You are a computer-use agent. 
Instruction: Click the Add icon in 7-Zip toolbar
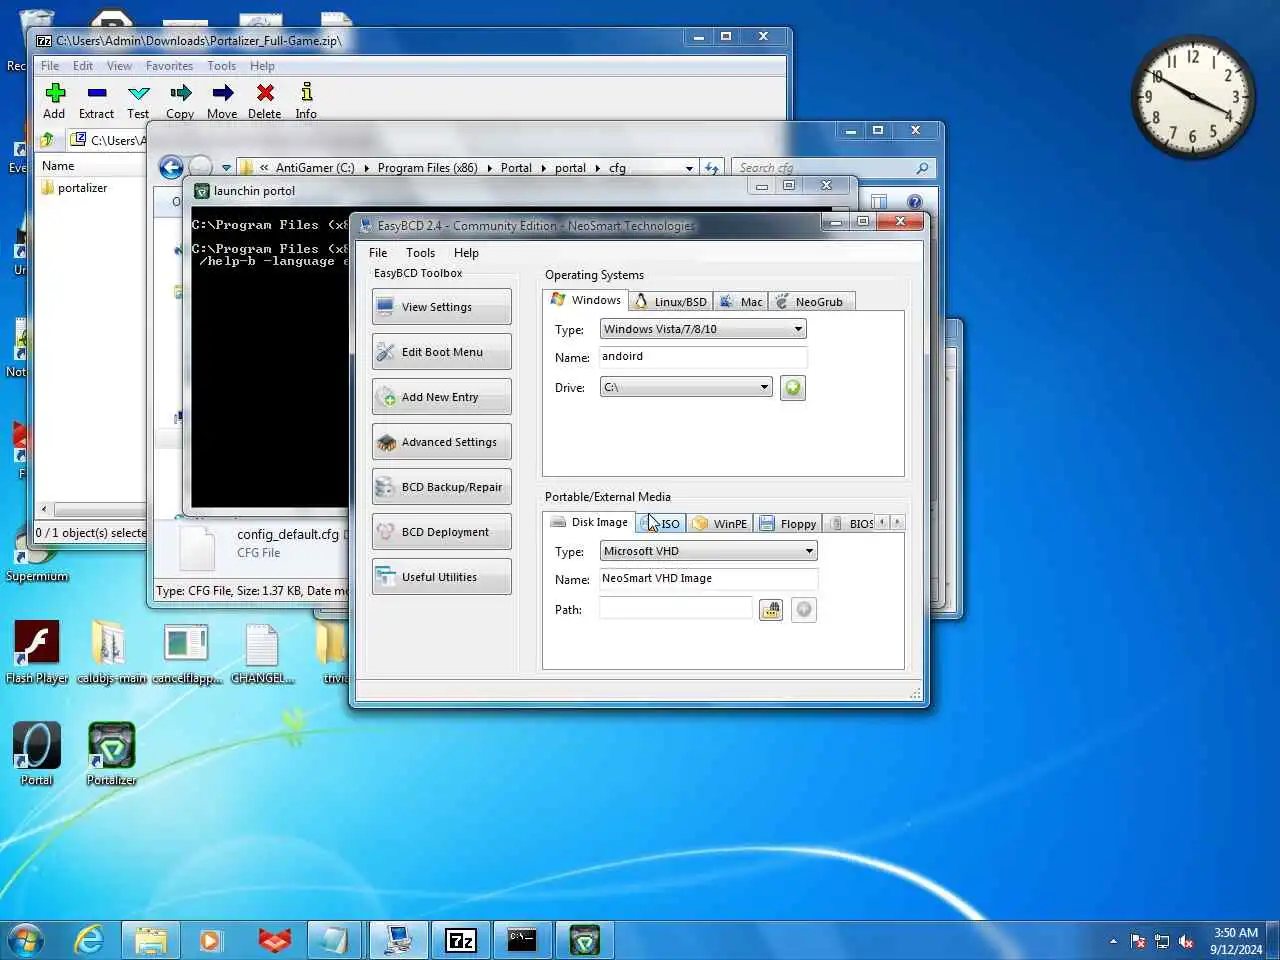(55, 93)
